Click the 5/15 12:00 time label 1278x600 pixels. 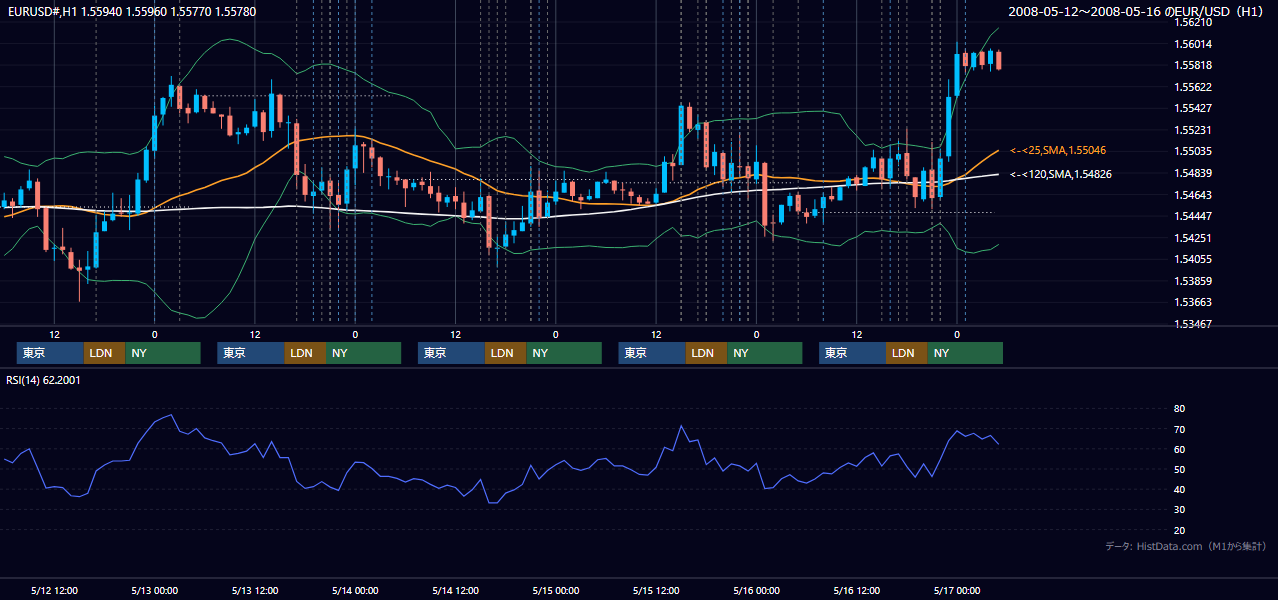coord(656,590)
